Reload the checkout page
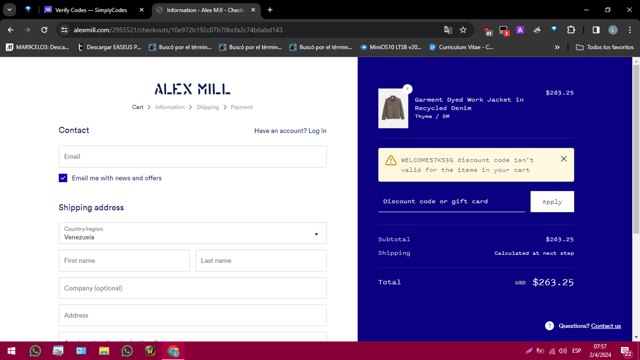Image resolution: width=640 pixels, height=360 pixels. pos(44,30)
